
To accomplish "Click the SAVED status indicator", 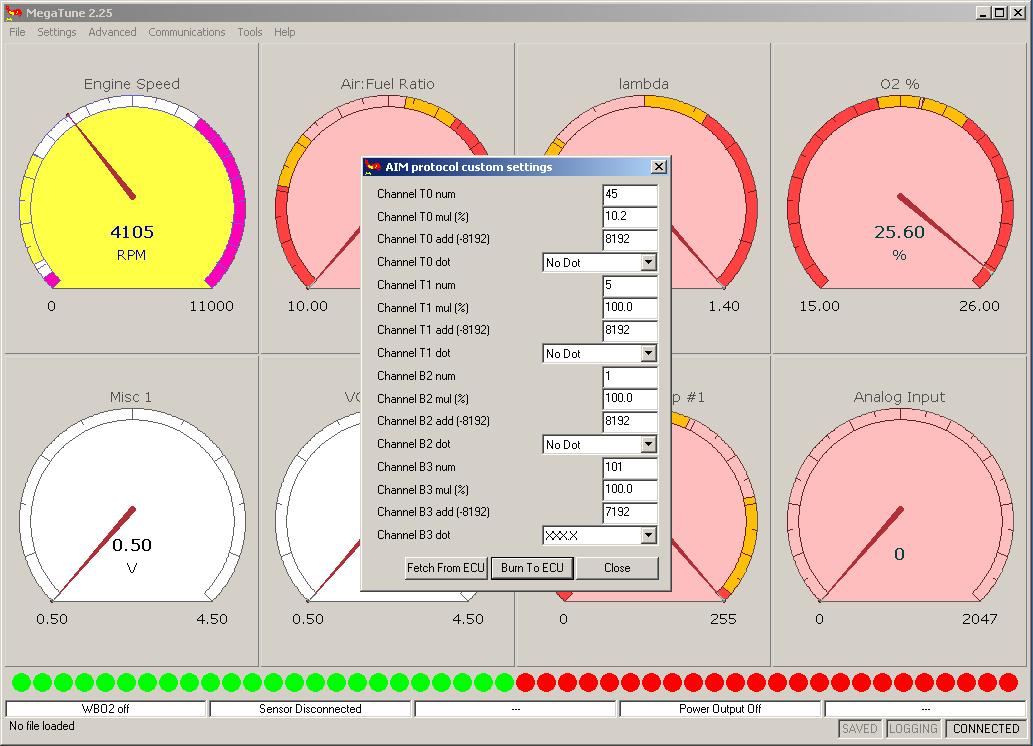I will pos(860,729).
